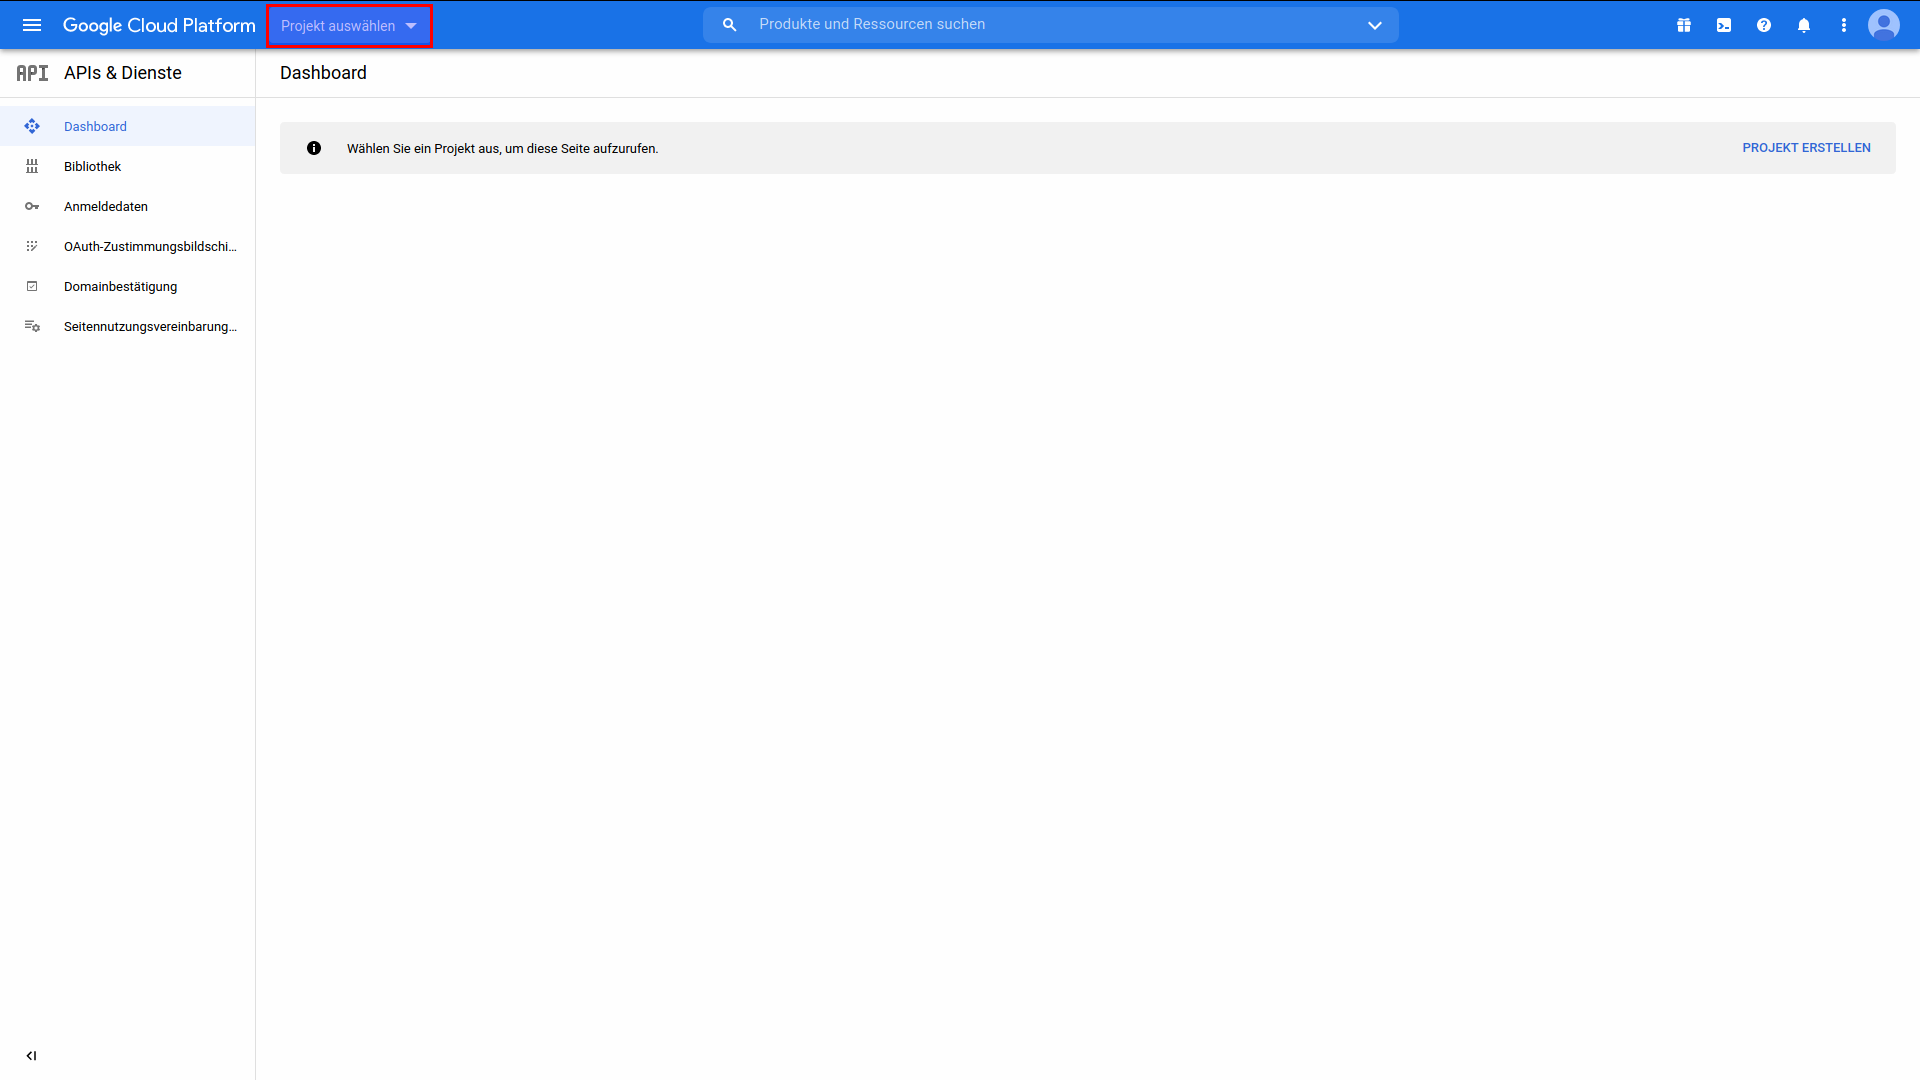Click the info icon in banner
The height and width of the screenshot is (1080, 1920).
click(x=314, y=148)
